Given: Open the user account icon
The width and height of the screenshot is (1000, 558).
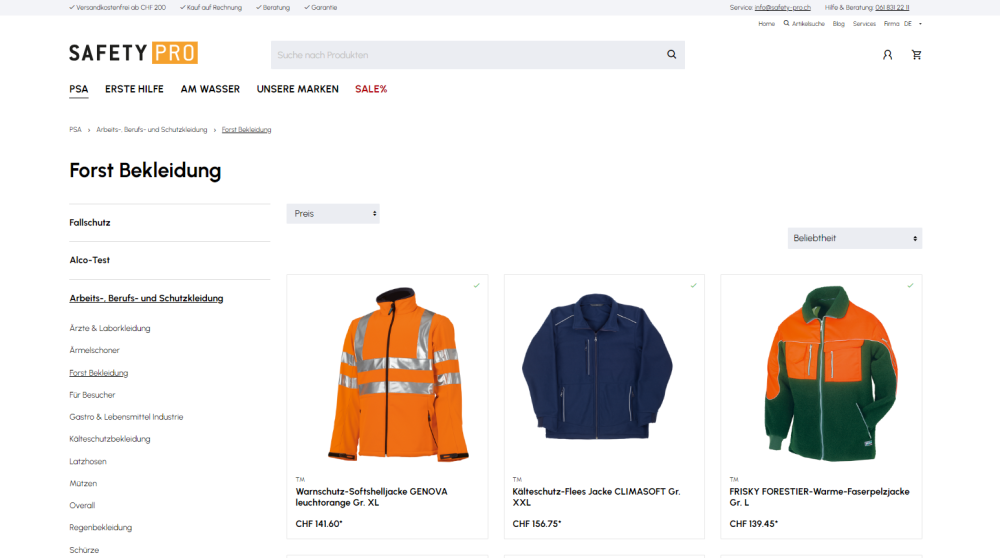Looking at the screenshot, I should tap(887, 55).
